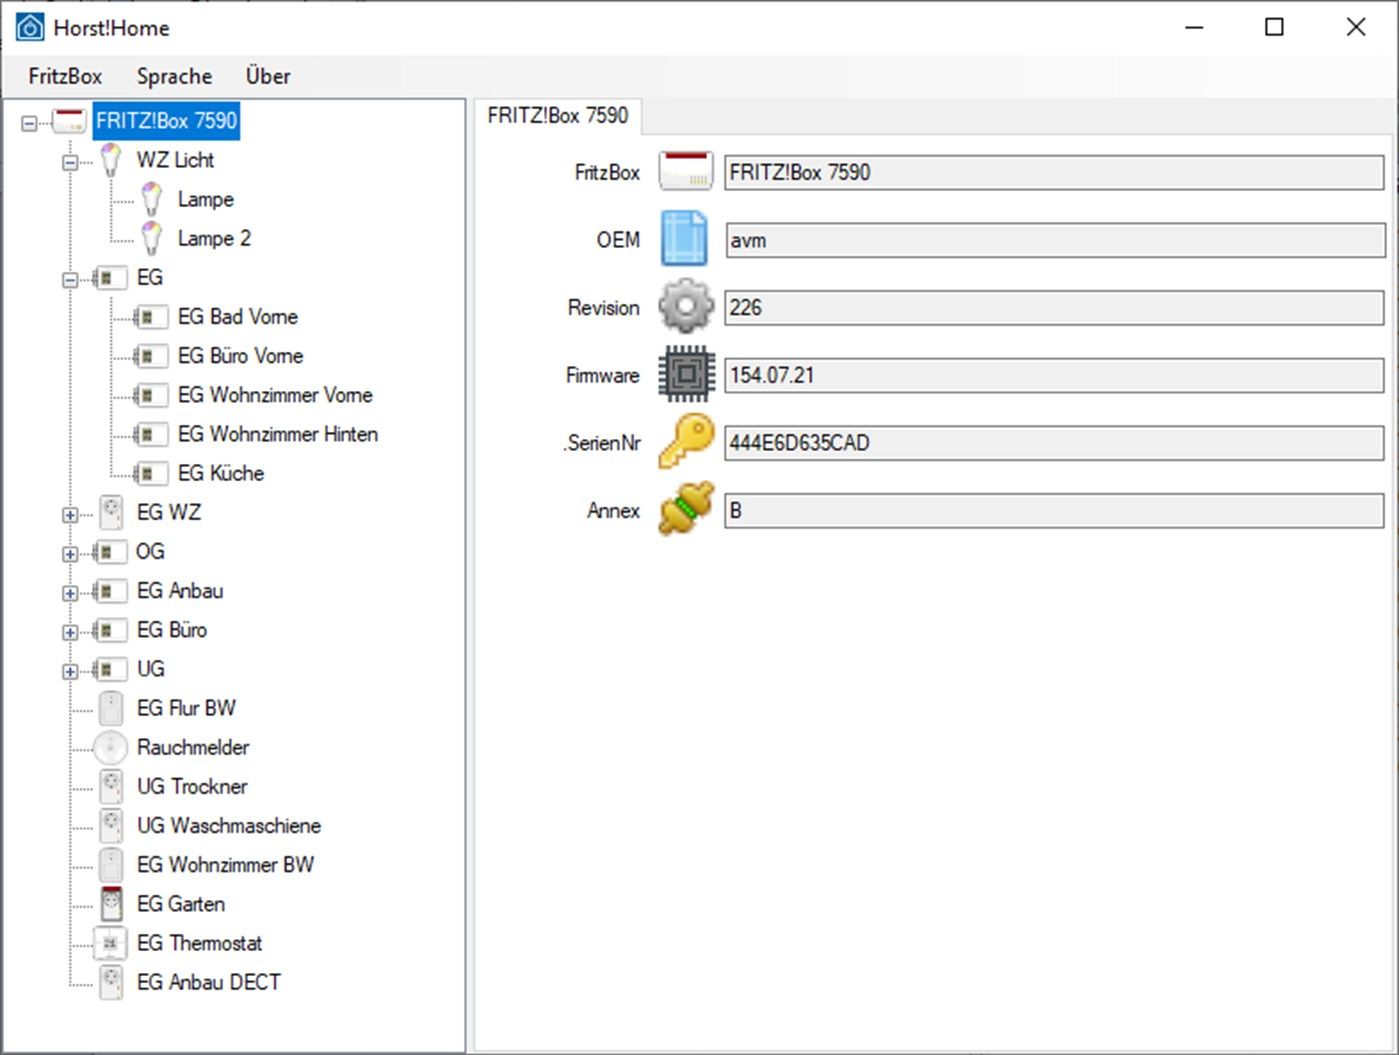The image size is (1399, 1055).
Task: Click the EG Büro Vorne device icon
Action: pyautogui.click(x=150, y=356)
